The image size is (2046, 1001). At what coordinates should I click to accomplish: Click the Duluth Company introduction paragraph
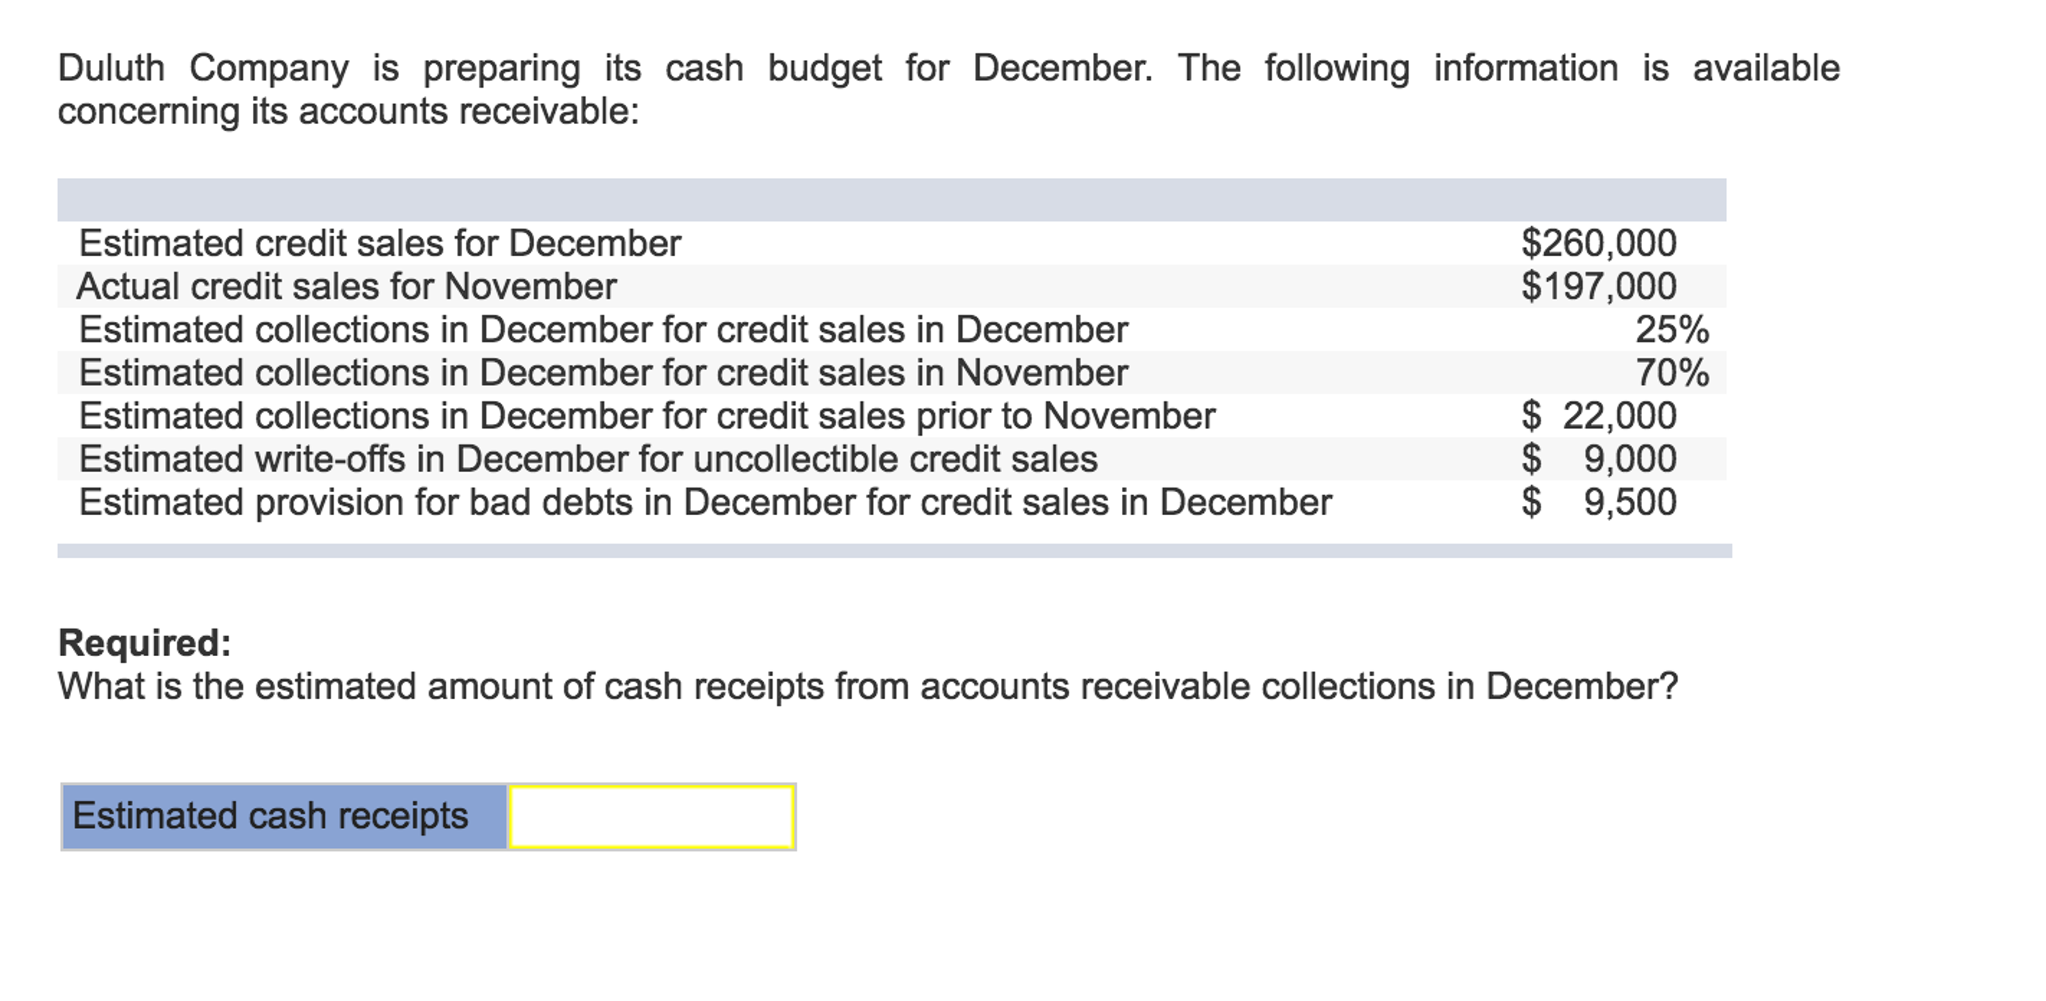(x=950, y=88)
